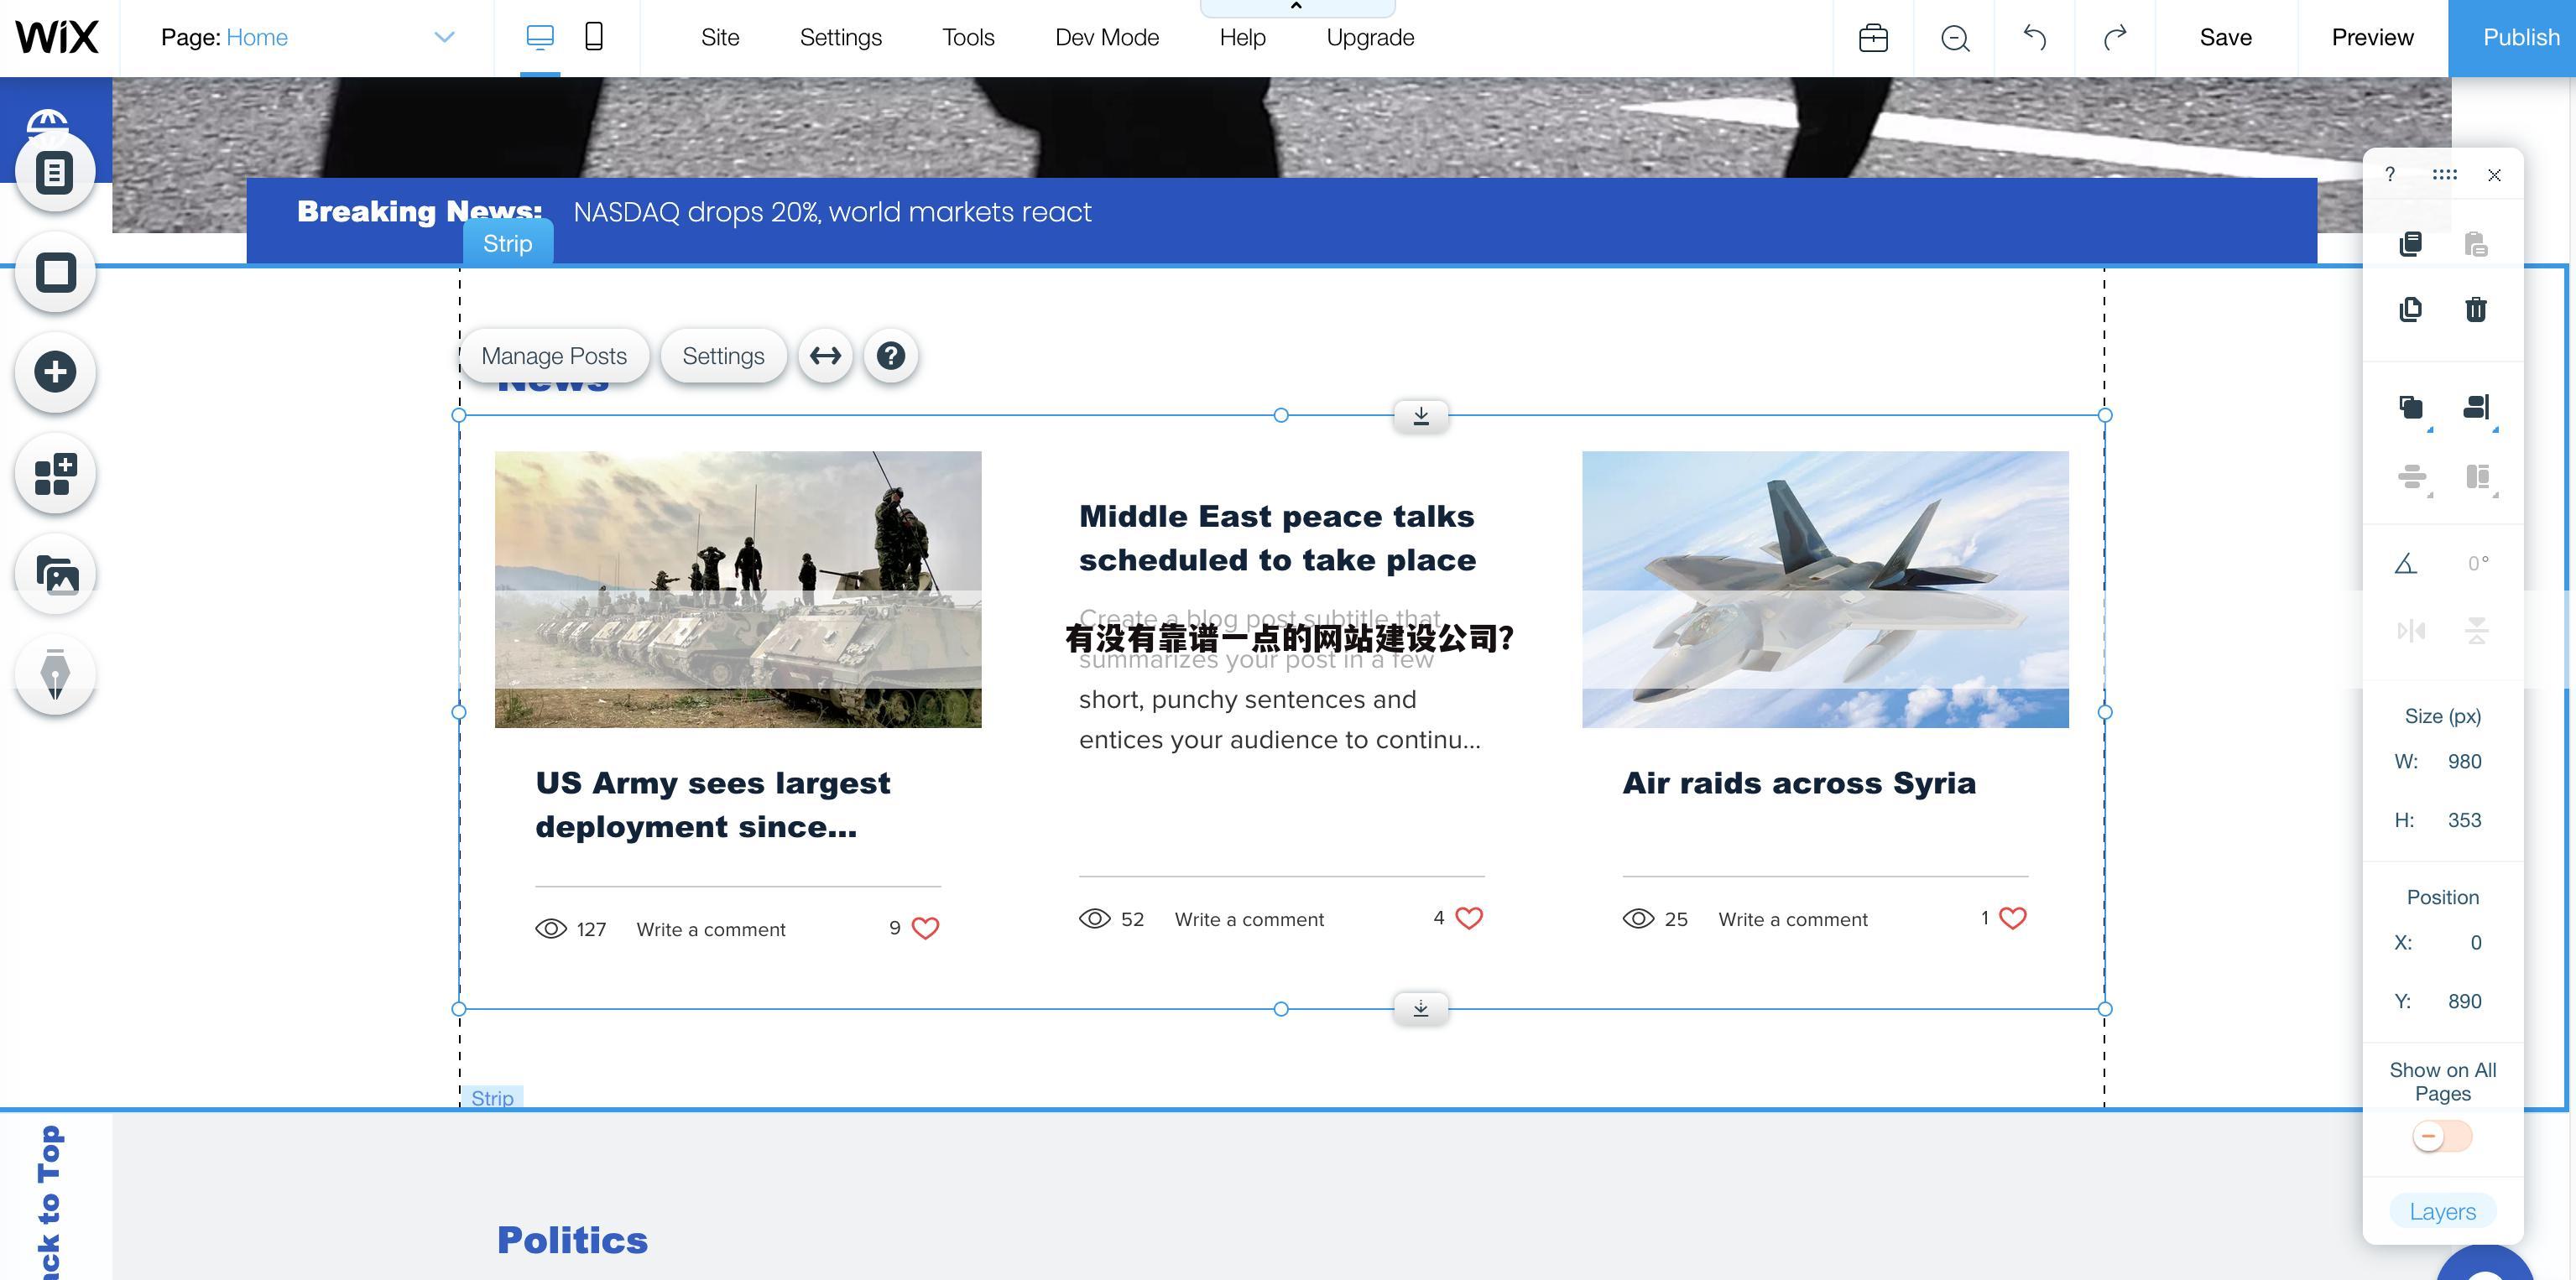Viewport: 2576px width, 1280px height.
Task: Open the Menus & Pages panel
Action: [x=55, y=172]
